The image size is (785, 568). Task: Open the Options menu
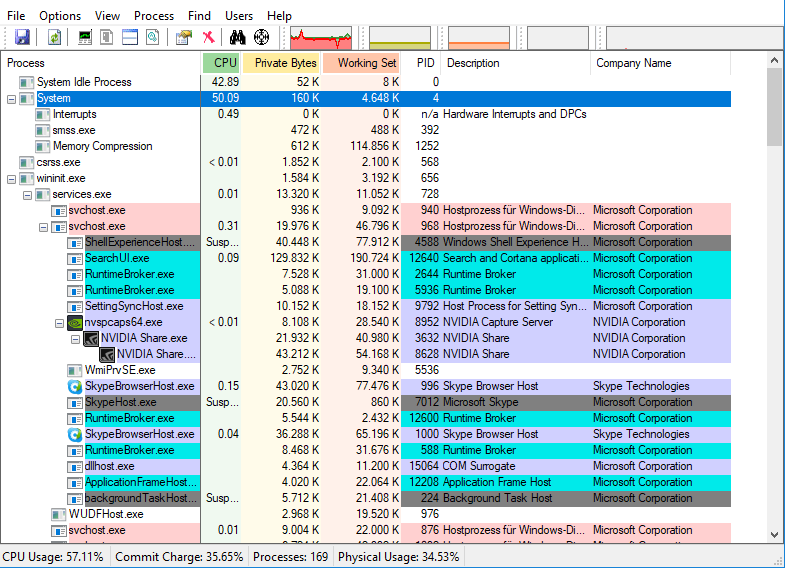tap(60, 16)
